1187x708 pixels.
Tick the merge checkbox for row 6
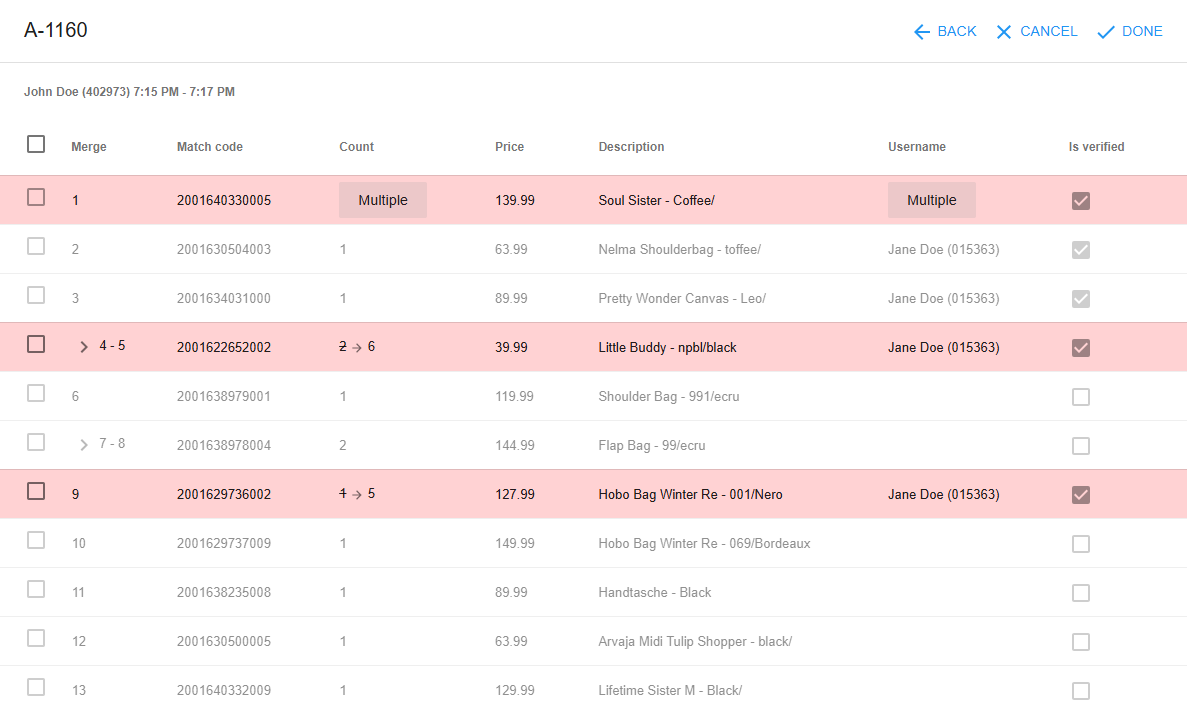pos(36,393)
